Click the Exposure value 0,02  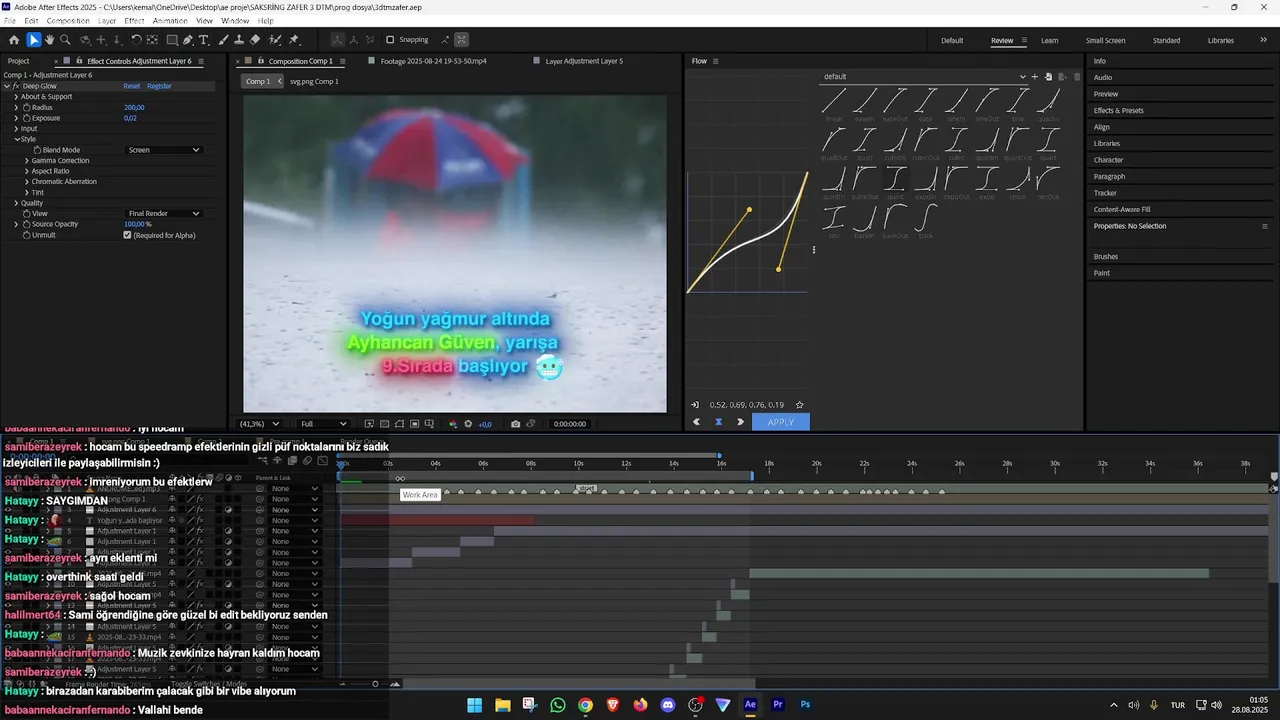130,118
